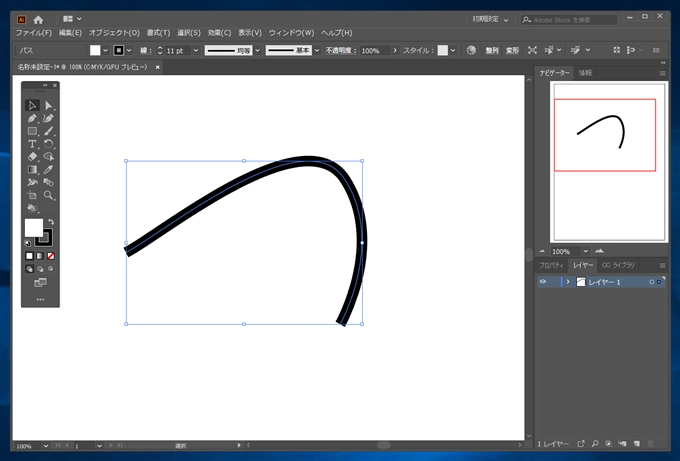
Task: Click Create New Sublayer icon
Action: pos(622,444)
